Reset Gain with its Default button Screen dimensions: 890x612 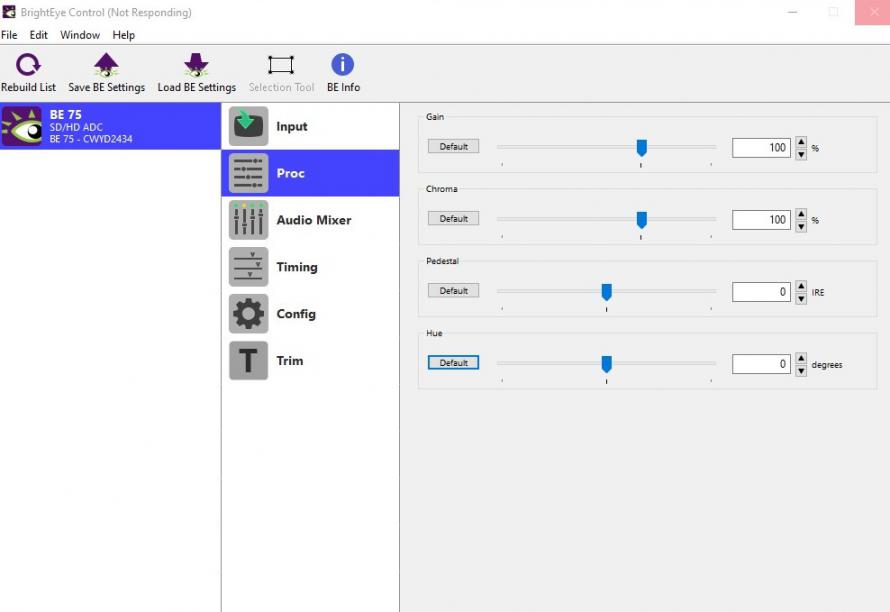pyautogui.click(x=454, y=146)
